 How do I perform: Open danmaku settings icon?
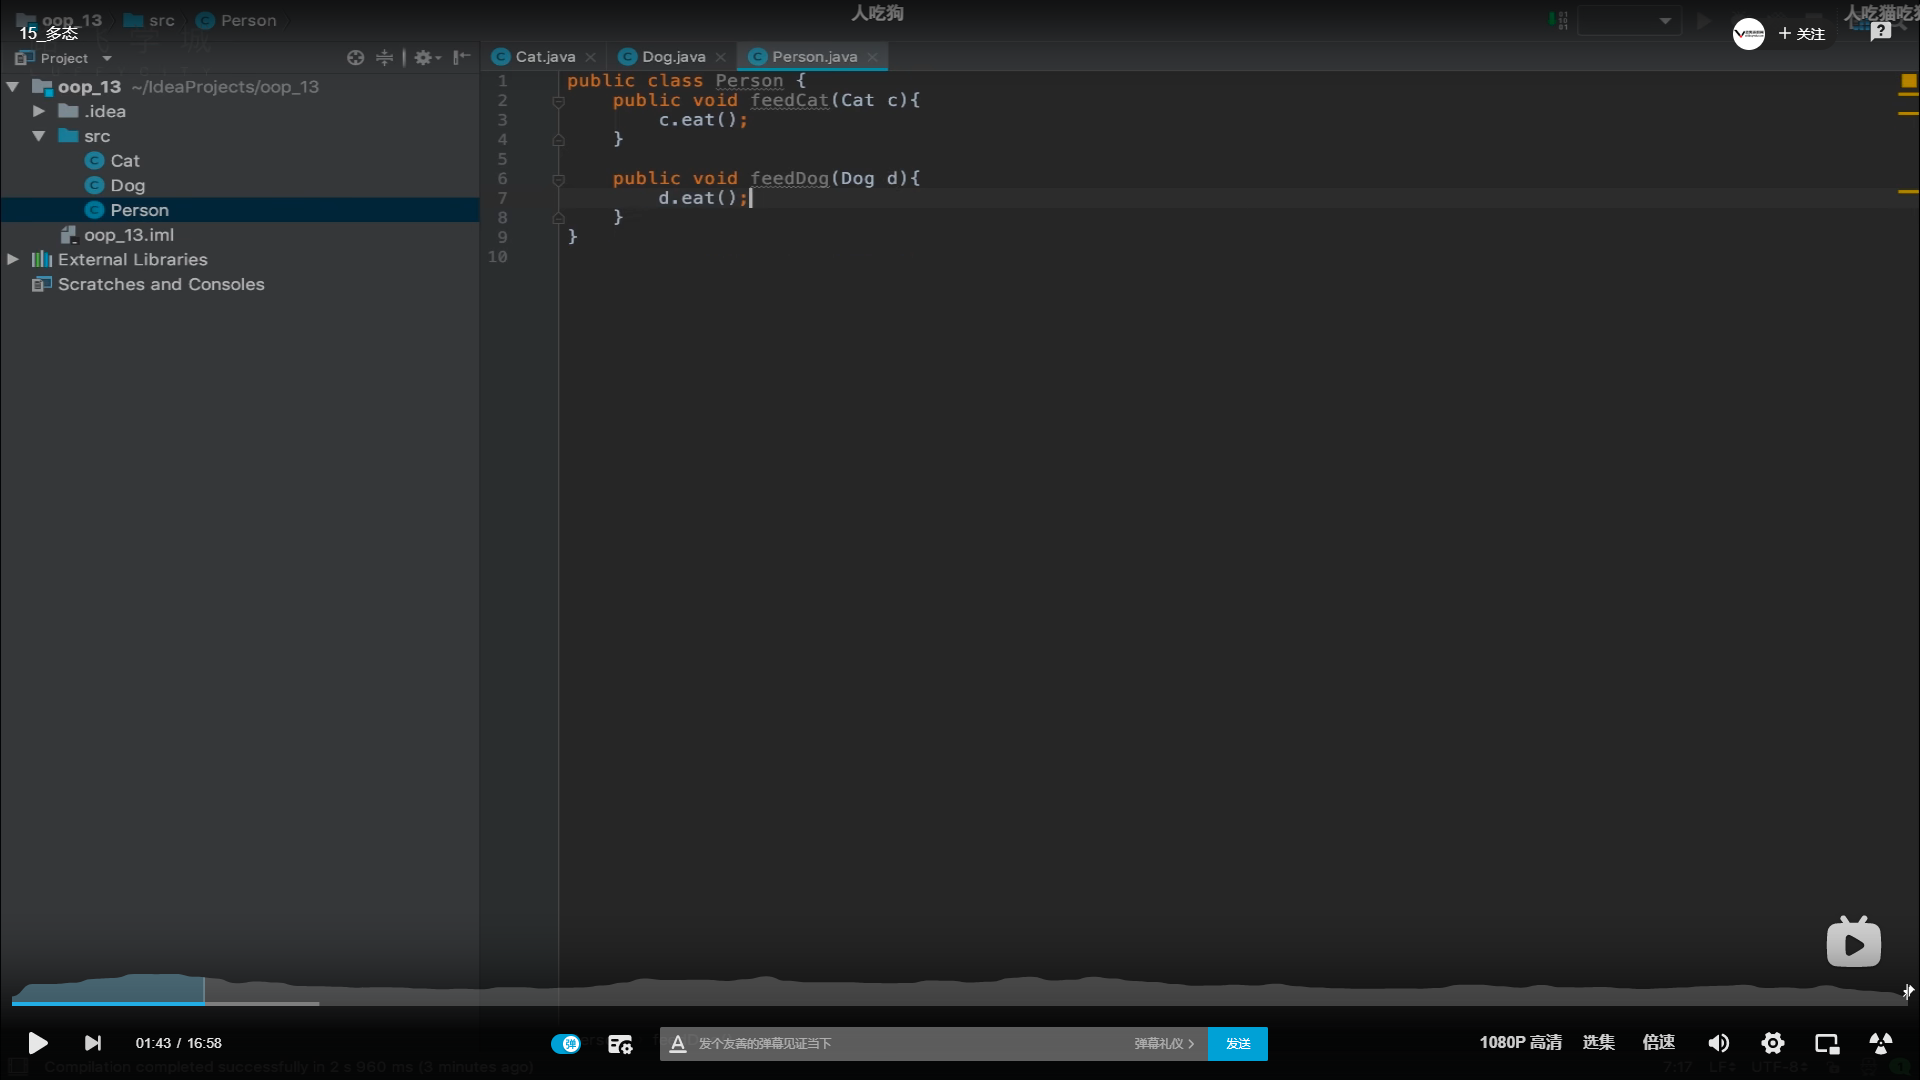pos(620,1044)
